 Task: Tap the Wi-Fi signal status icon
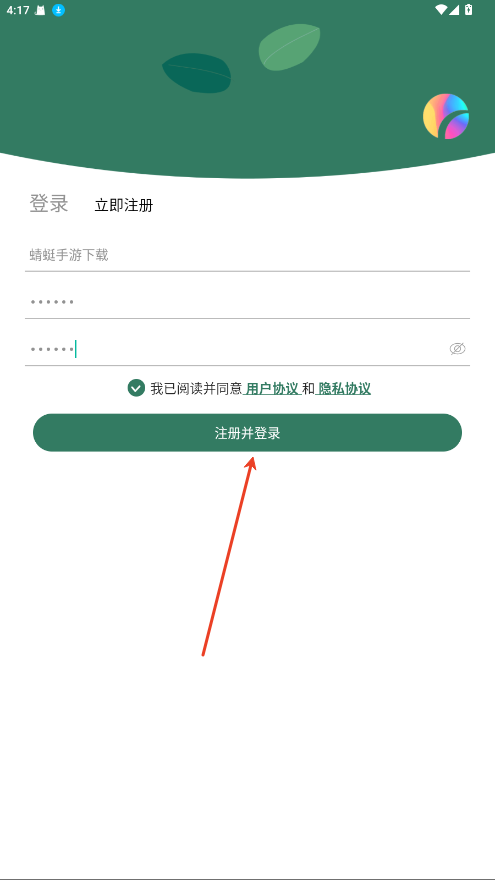pyautogui.click(x=441, y=10)
